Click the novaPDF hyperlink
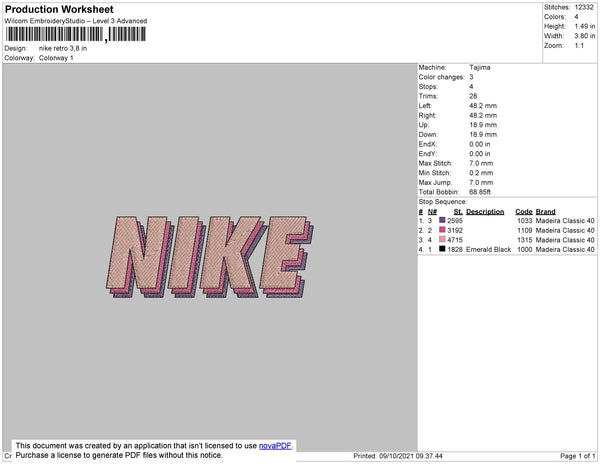 (275, 446)
